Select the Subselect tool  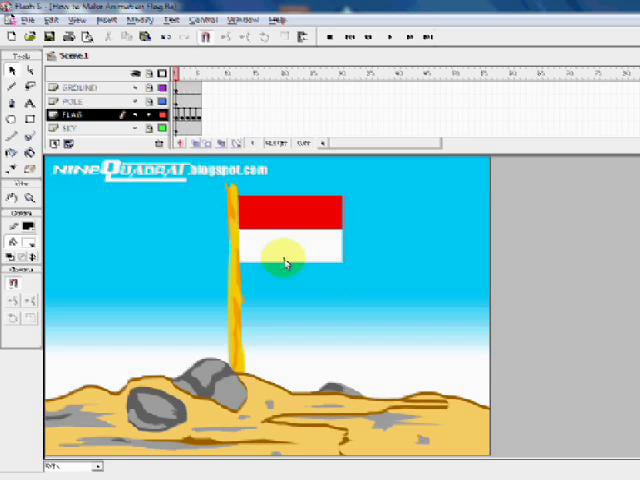(30, 71)
